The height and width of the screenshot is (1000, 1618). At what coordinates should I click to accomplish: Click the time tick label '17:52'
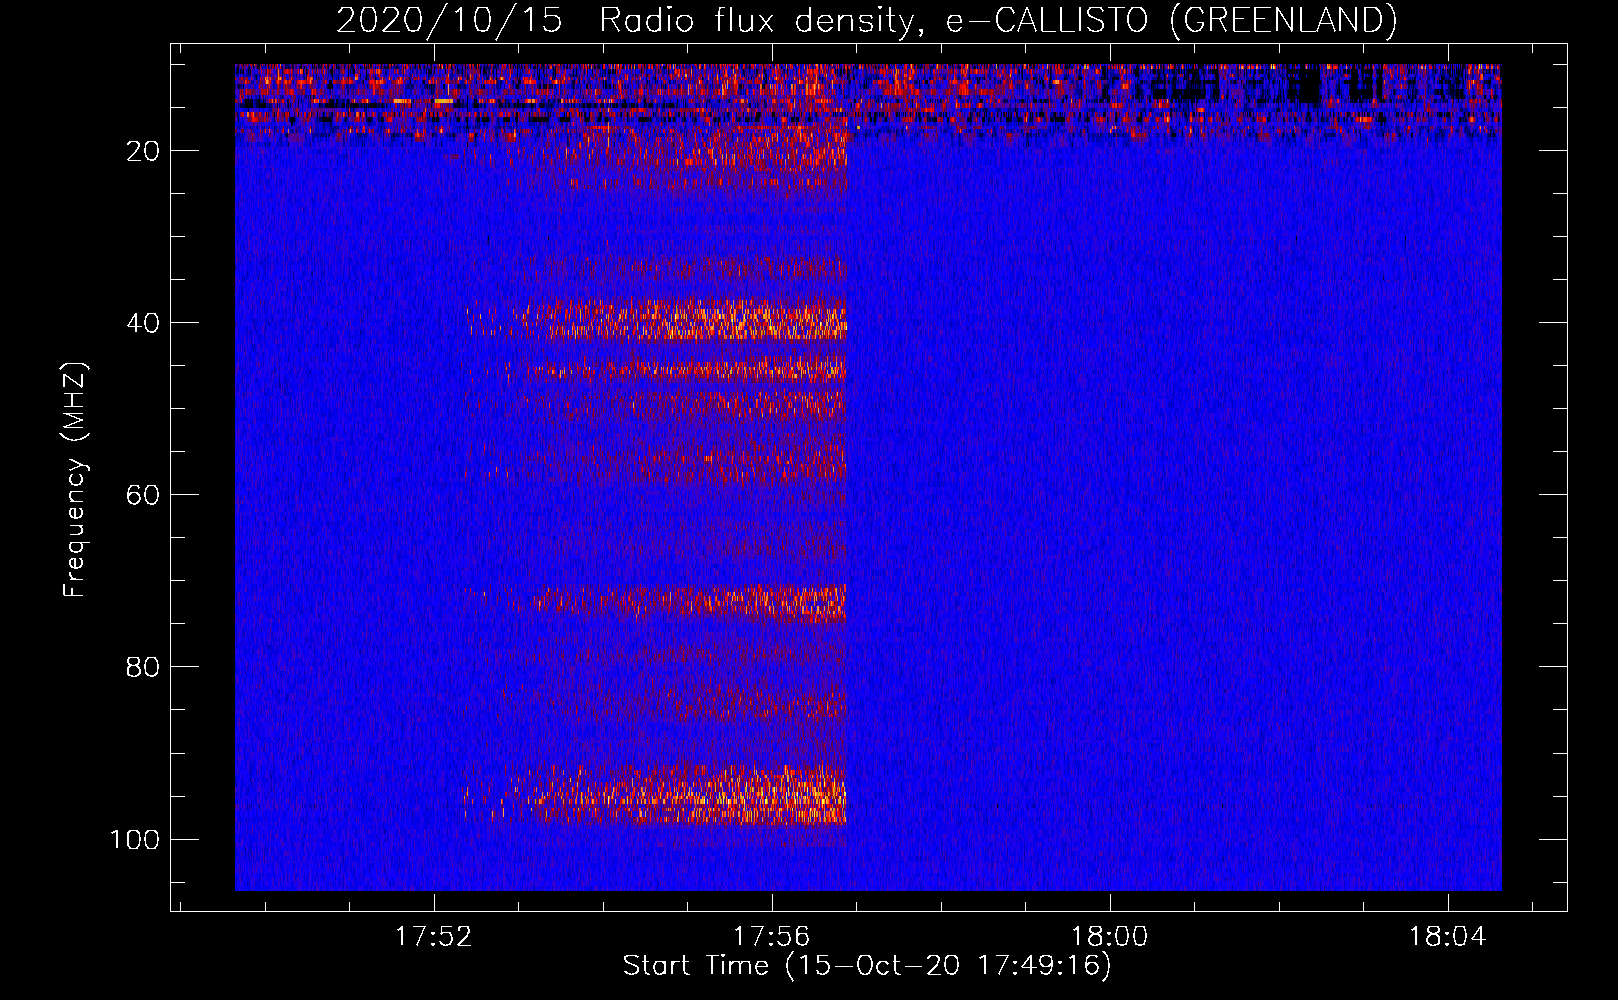click(433, 937)
